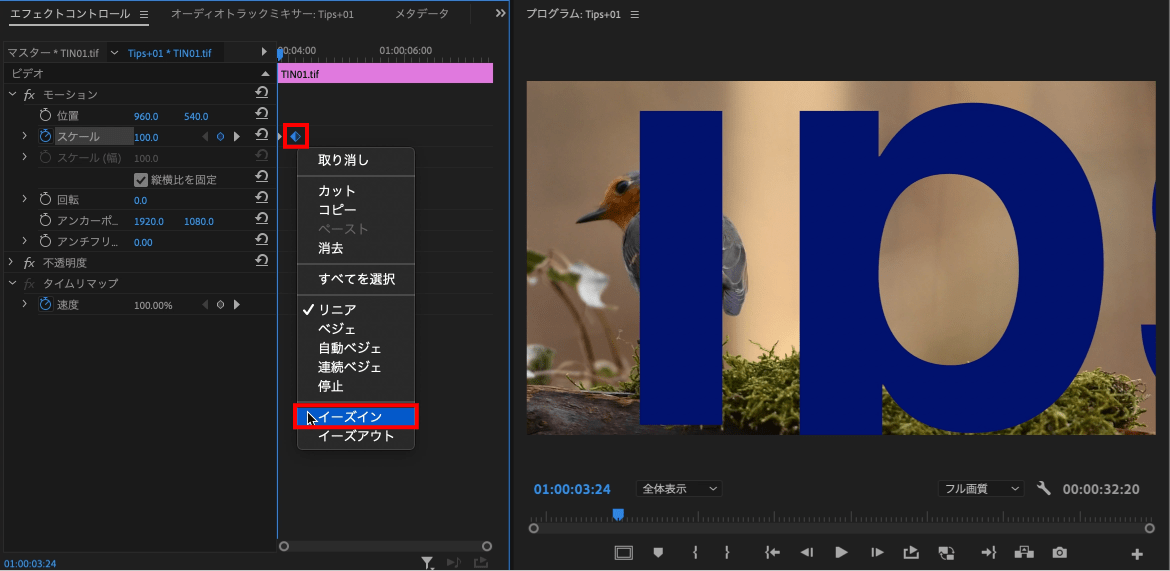Image resolution: width=1170 pixels, height=571 pixels.
Task: Show hidden panel tabs with double chevron
Action: [x=501, y=13]
